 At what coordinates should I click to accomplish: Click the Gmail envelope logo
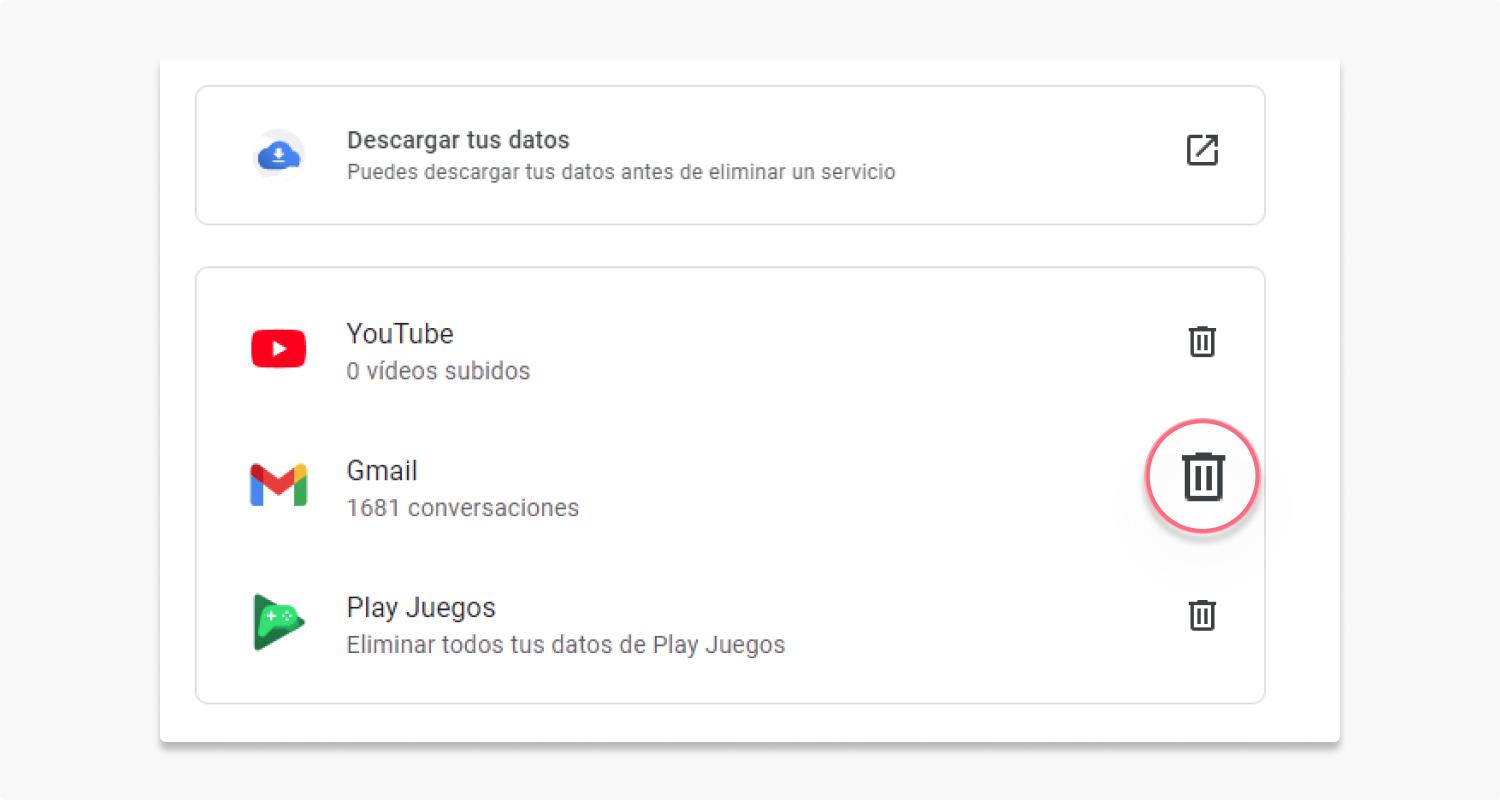pos(278,485)
